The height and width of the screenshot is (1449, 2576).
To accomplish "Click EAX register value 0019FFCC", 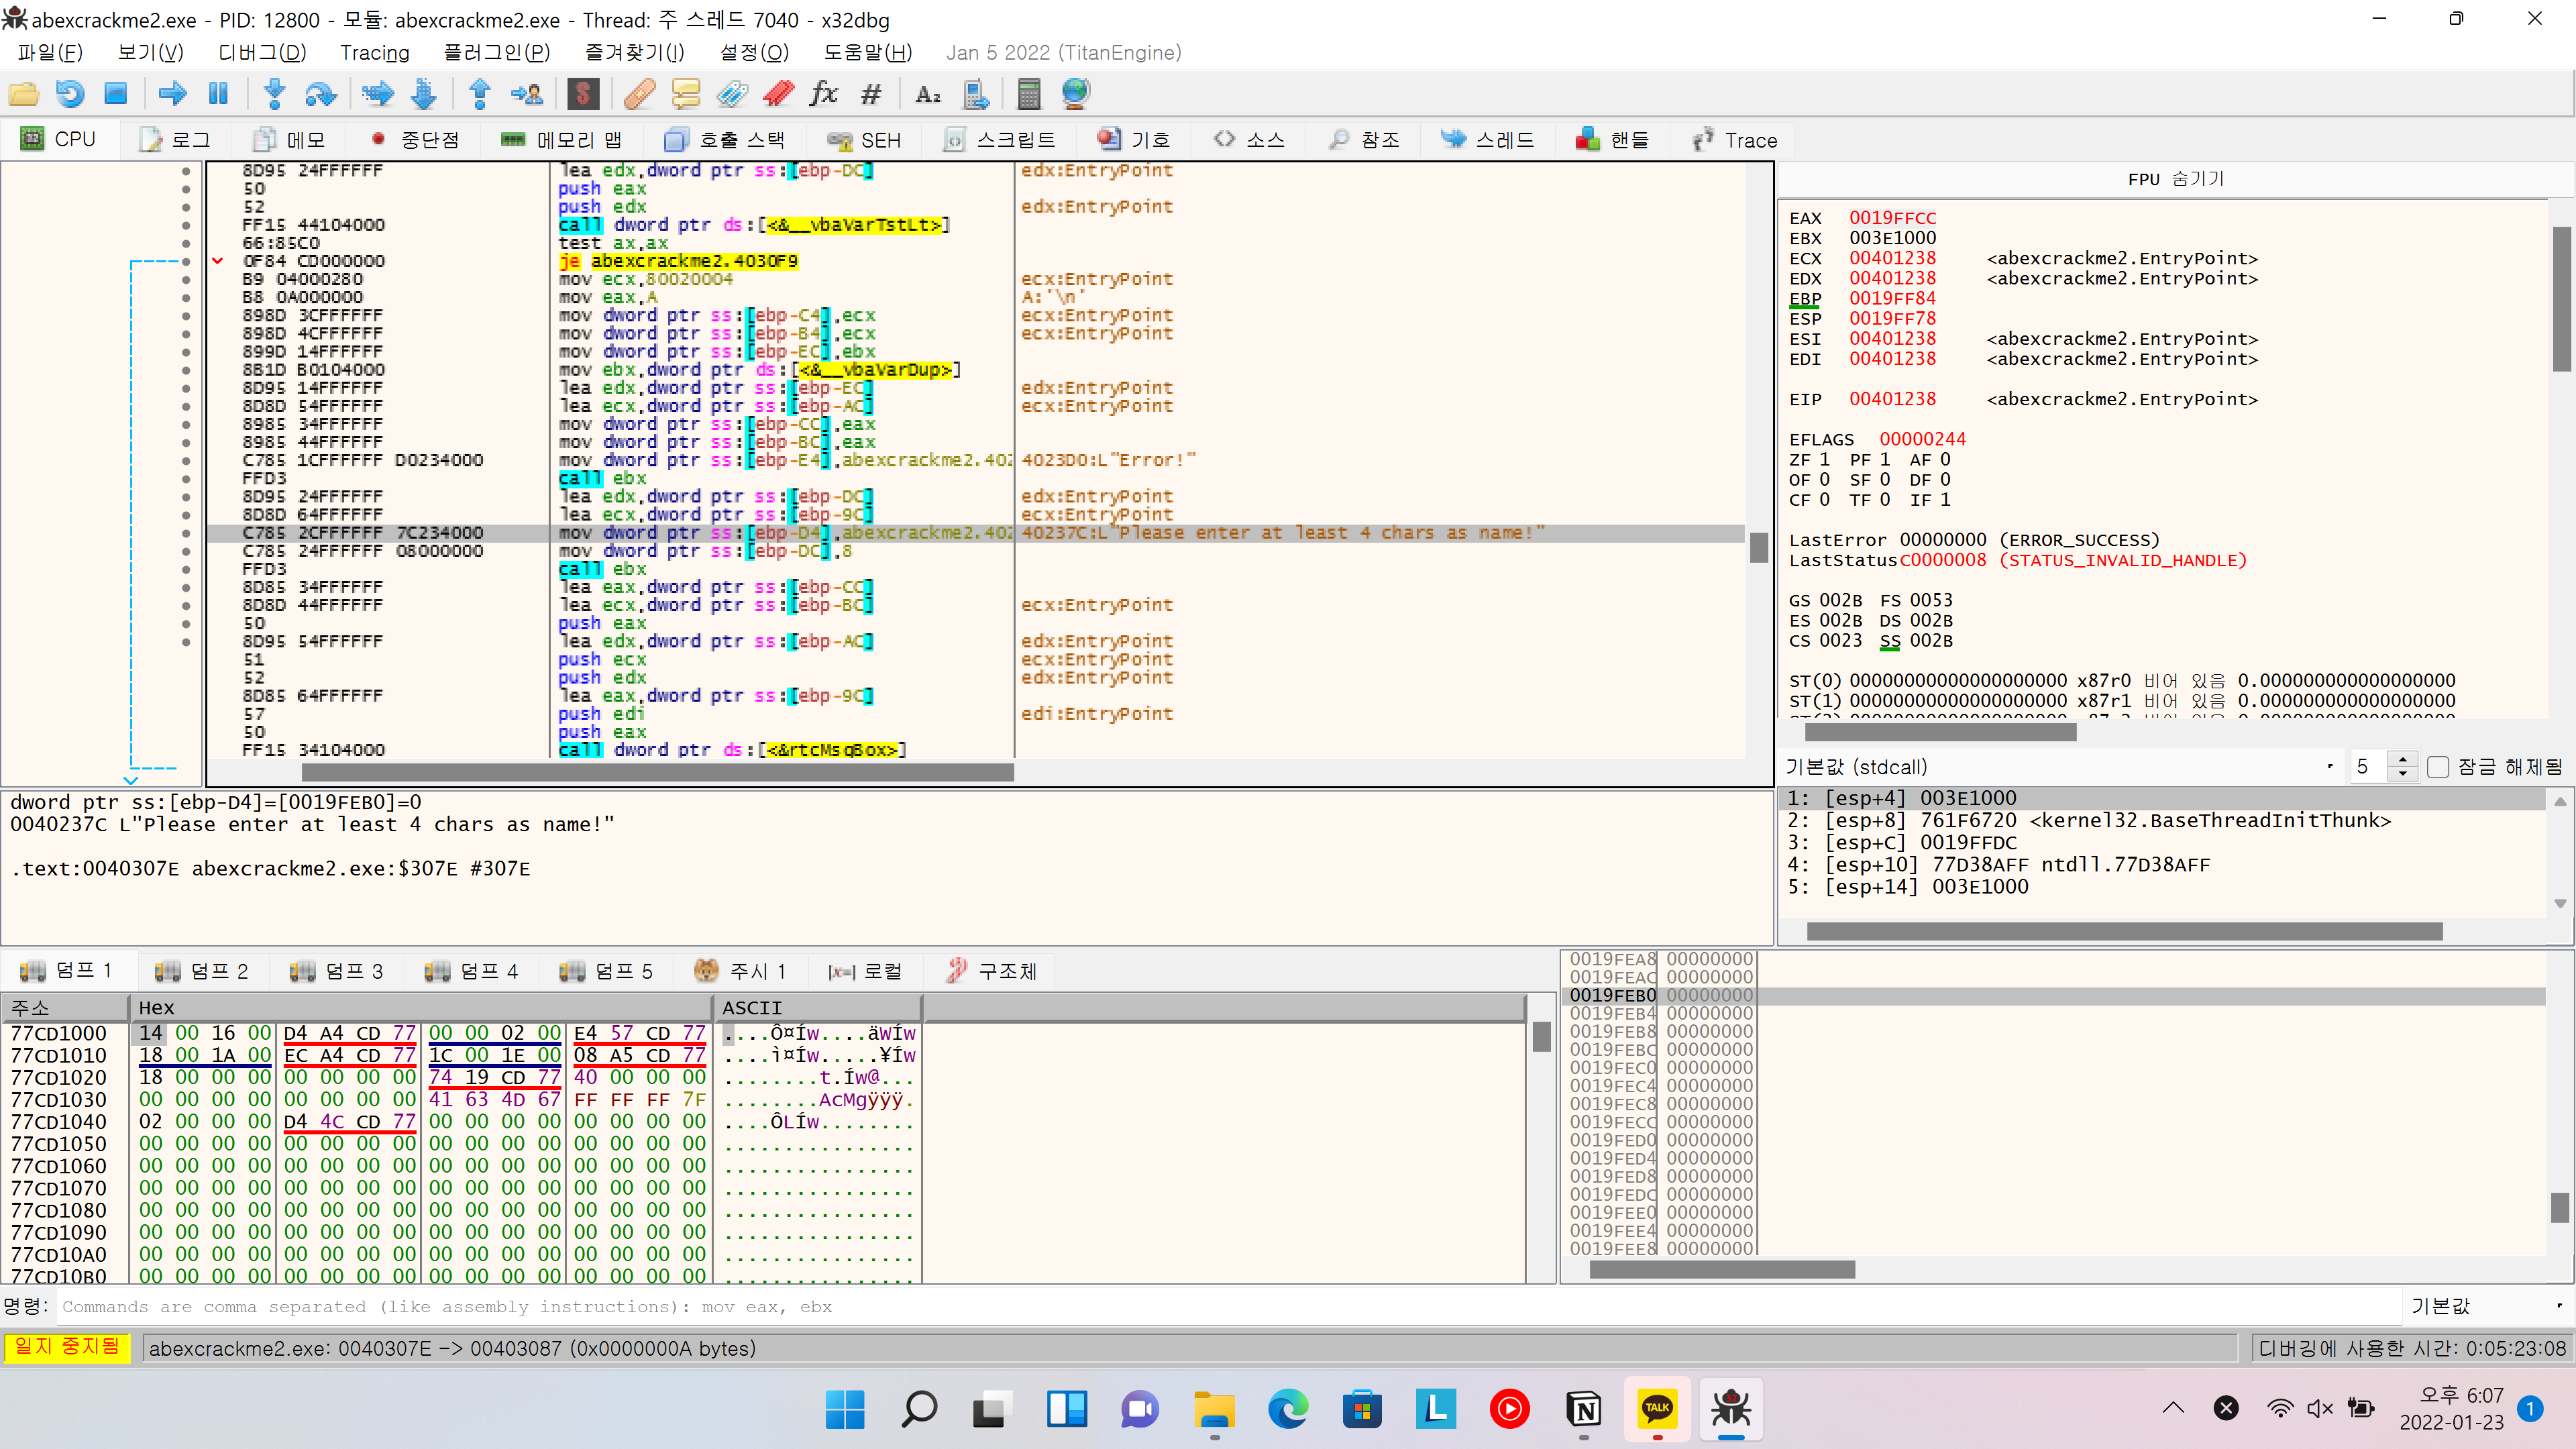I will click(1892, 218).
